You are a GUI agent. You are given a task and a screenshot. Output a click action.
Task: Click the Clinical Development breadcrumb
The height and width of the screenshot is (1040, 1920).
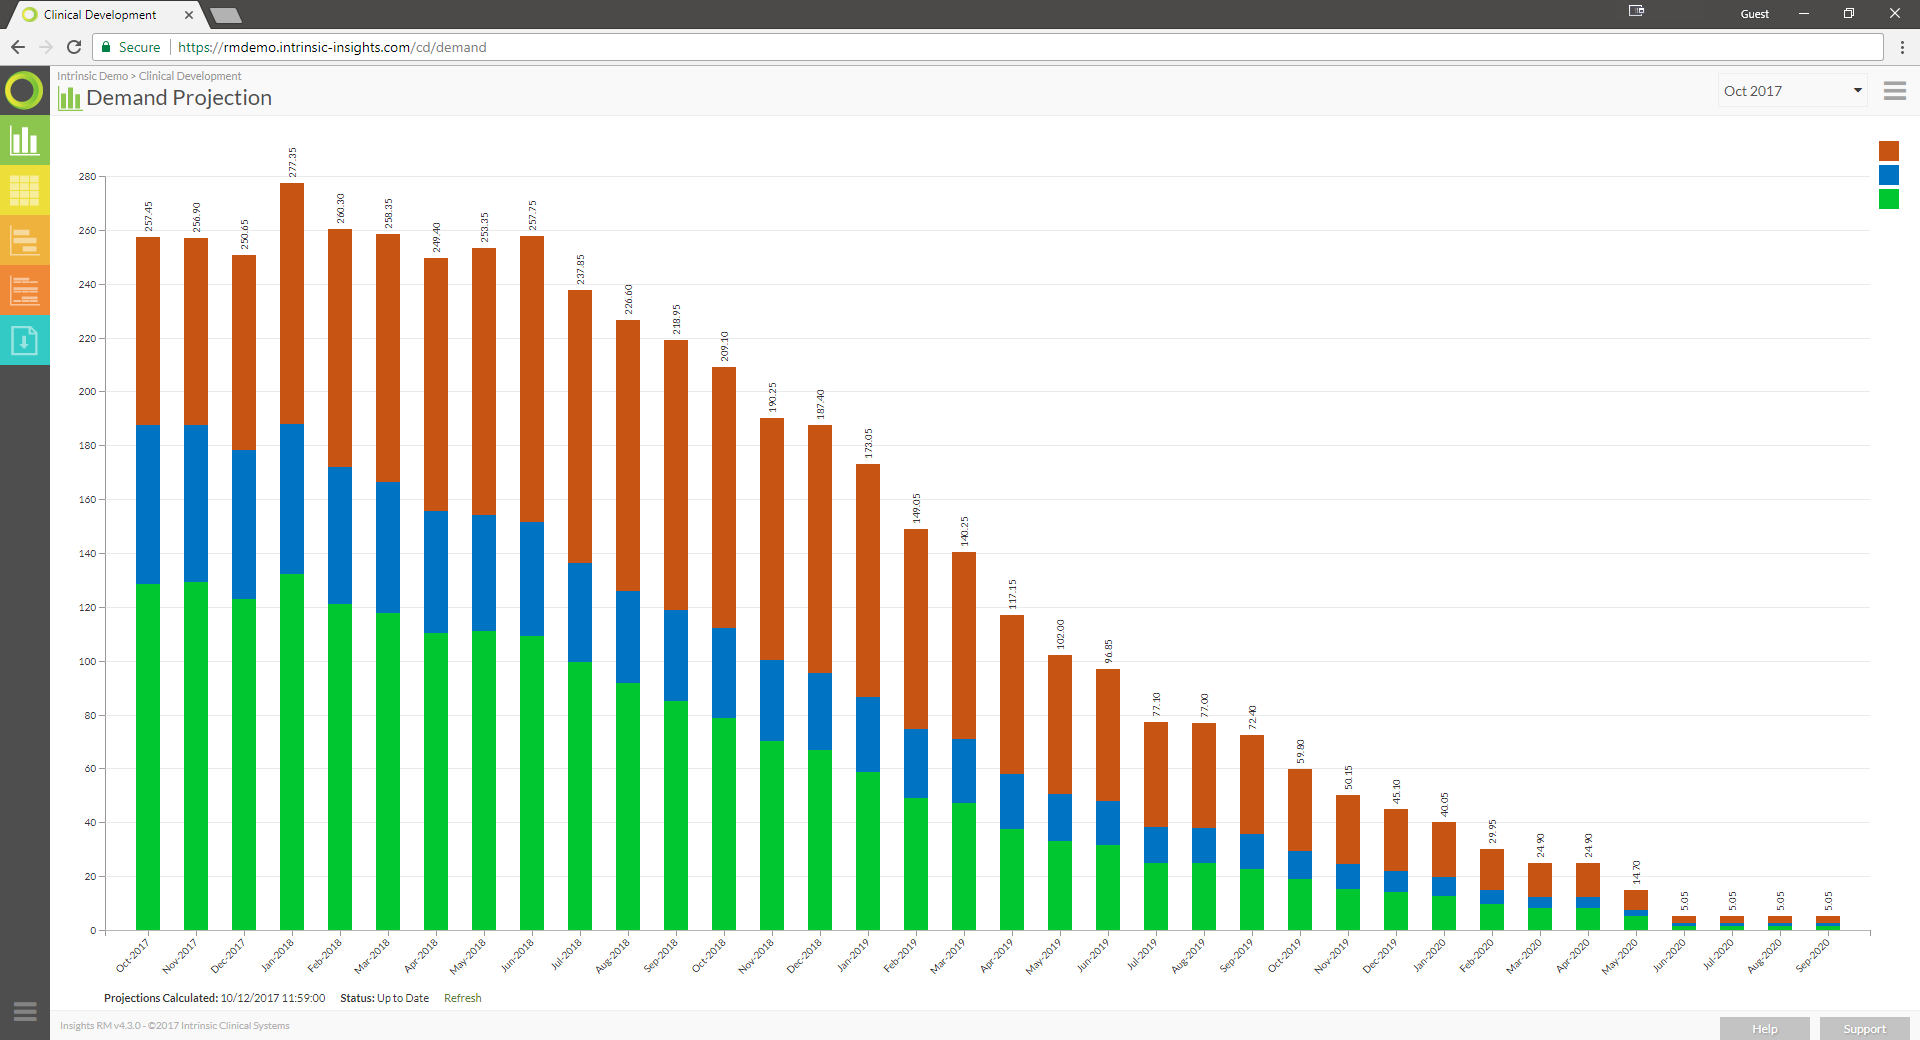(190, 76)
